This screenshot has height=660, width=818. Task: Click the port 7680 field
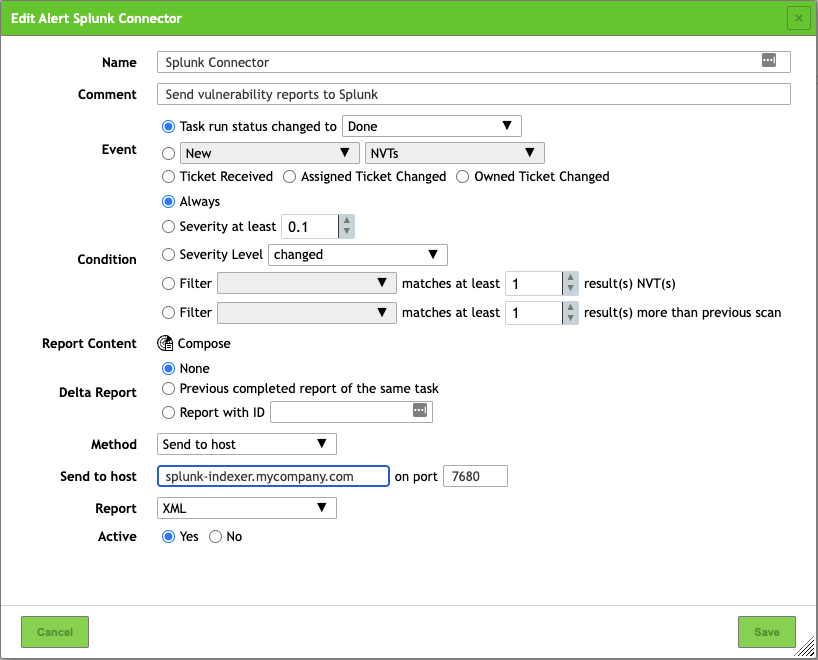(475, 476)
